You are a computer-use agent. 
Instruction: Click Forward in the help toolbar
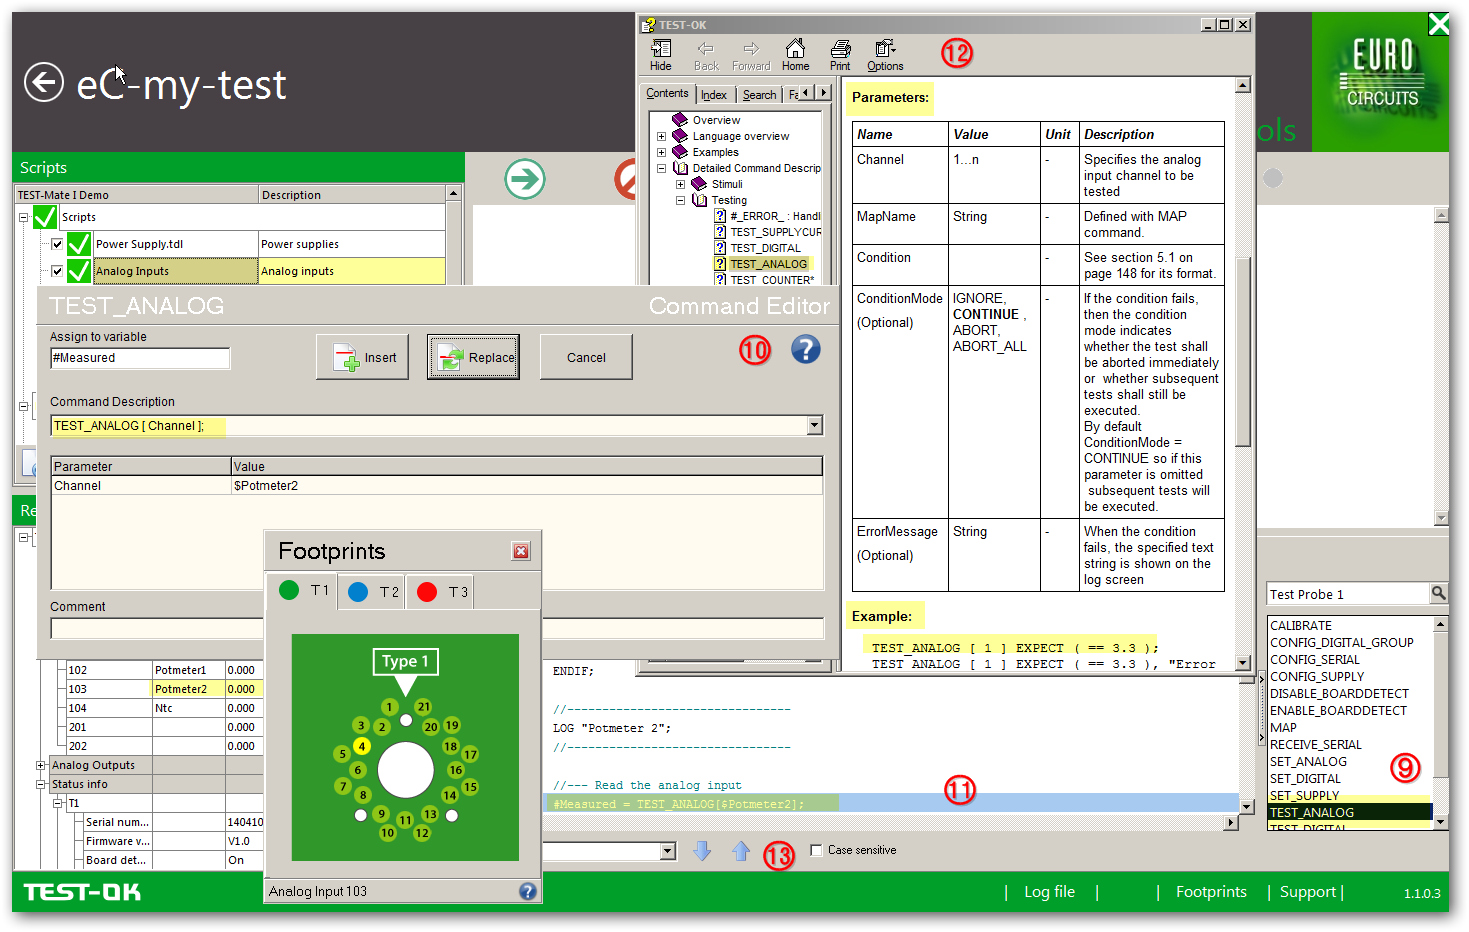coord(751,55)
